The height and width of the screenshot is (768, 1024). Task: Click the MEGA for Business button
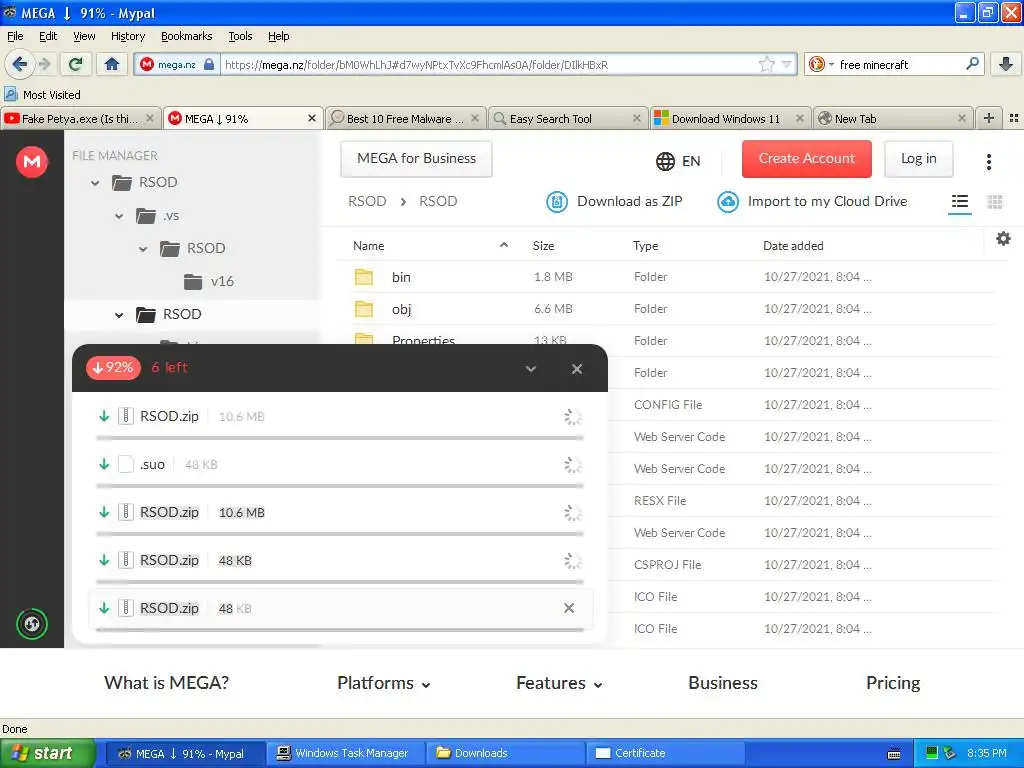tap(416, 159)
